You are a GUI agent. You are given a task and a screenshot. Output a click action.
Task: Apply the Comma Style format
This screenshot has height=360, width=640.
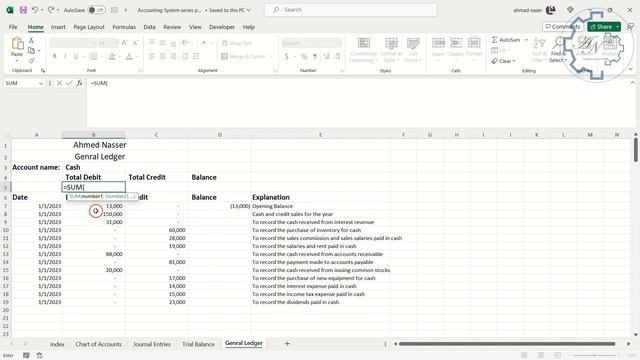point(315,56)
